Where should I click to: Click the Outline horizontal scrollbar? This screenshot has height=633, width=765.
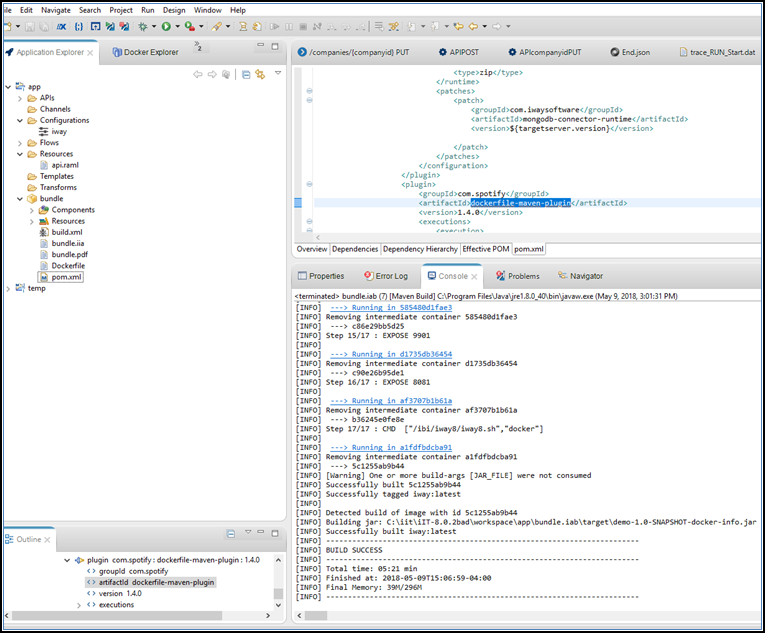click(x=138, y=616)
